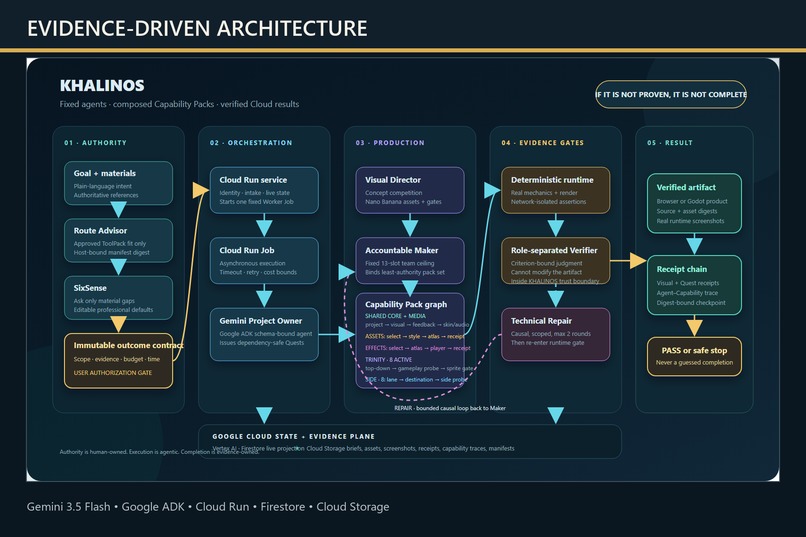Click the 'PASS or safe stop' card
This screenshot has width=806, height=537.
coord(694,356)
